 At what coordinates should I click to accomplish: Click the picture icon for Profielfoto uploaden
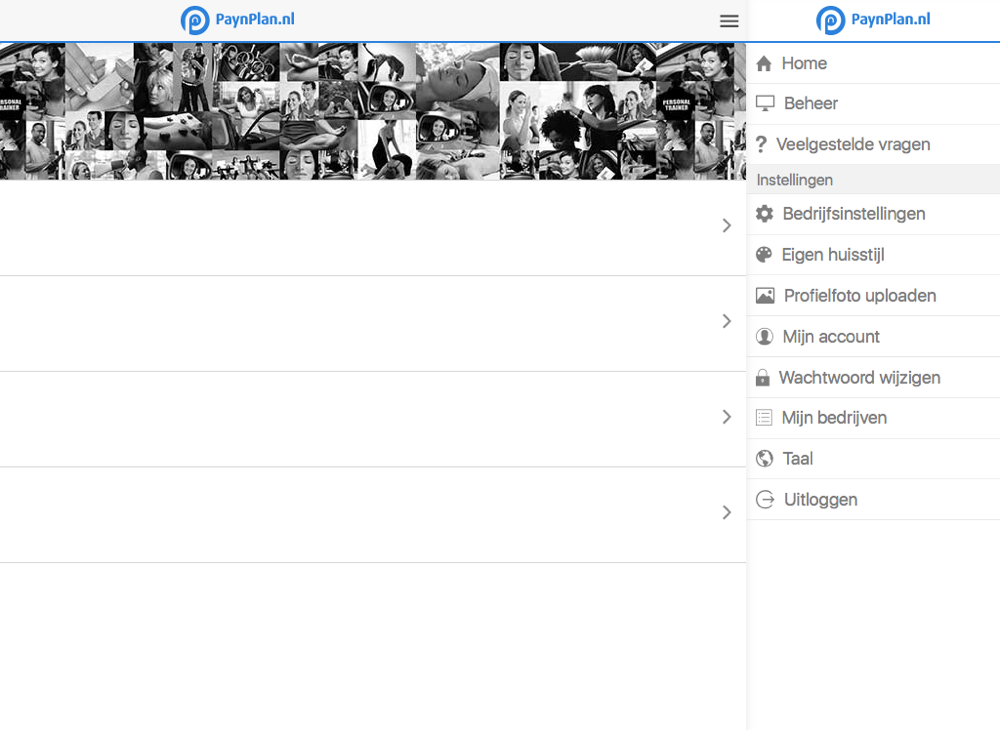(765, 296)
